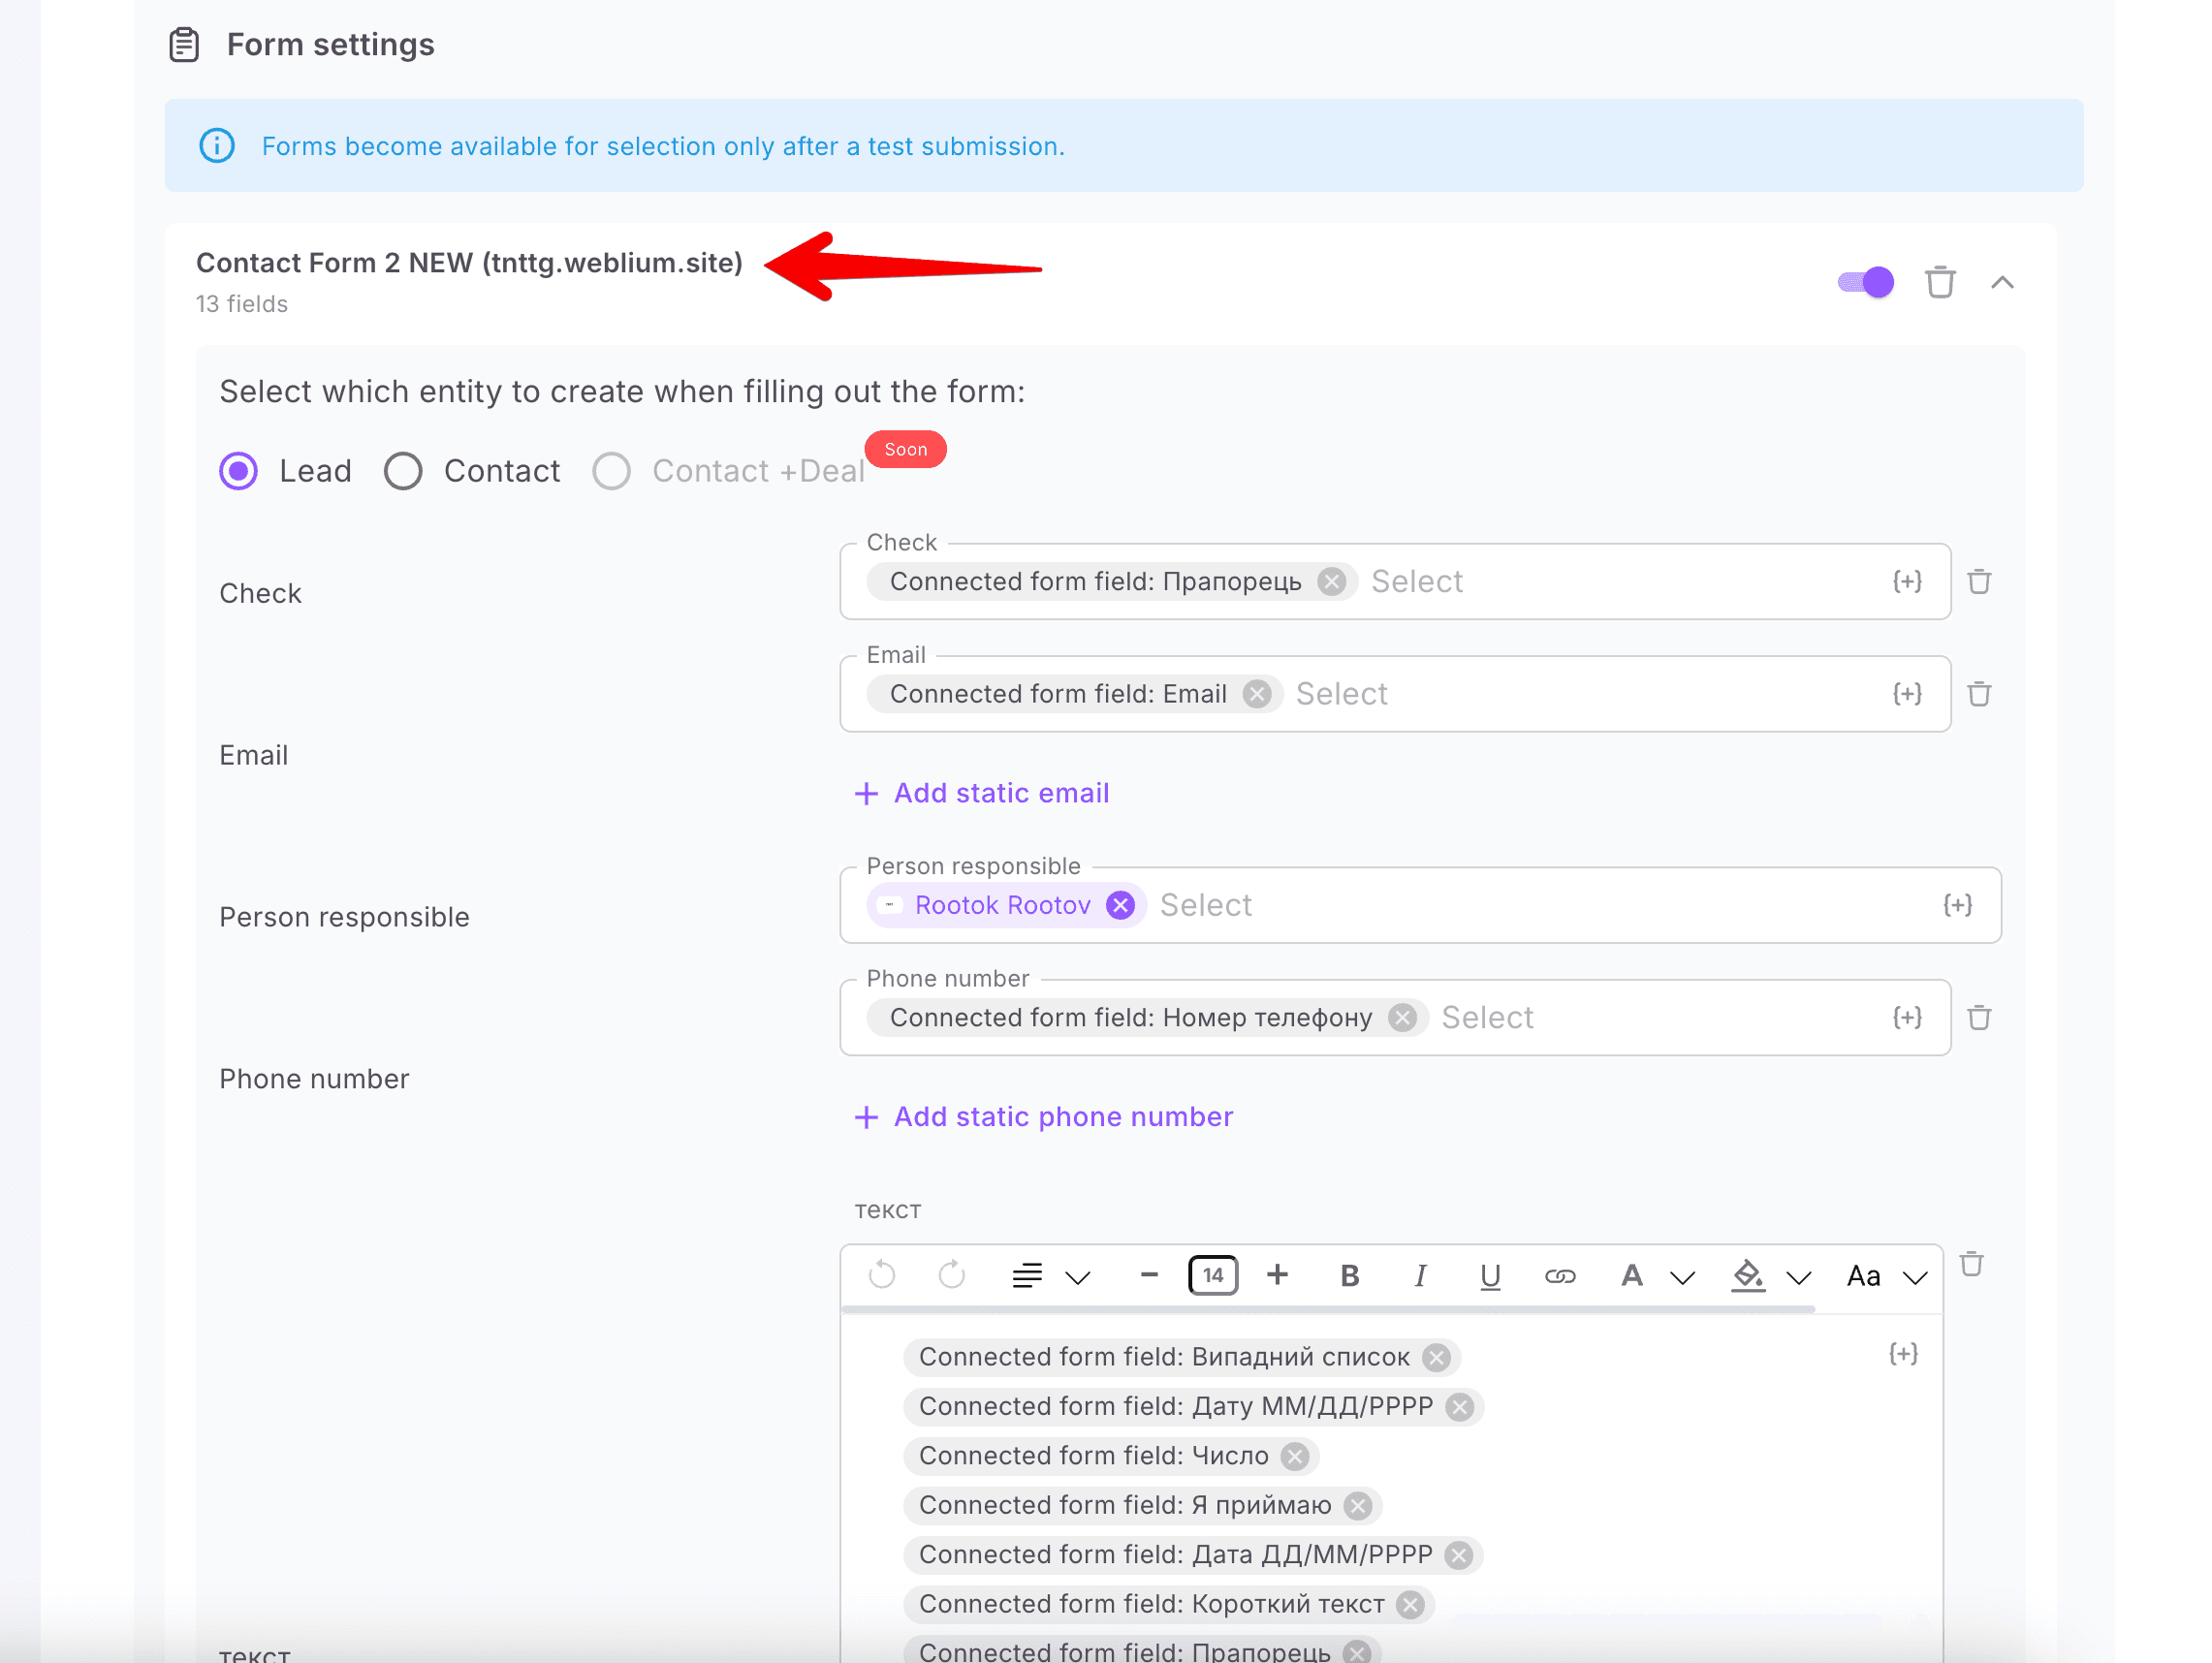Image resolution: width=2212 pixels, height=1663 pixels.
Task: Insert variable in the текст editor
Action: tap(1903, 1354)
